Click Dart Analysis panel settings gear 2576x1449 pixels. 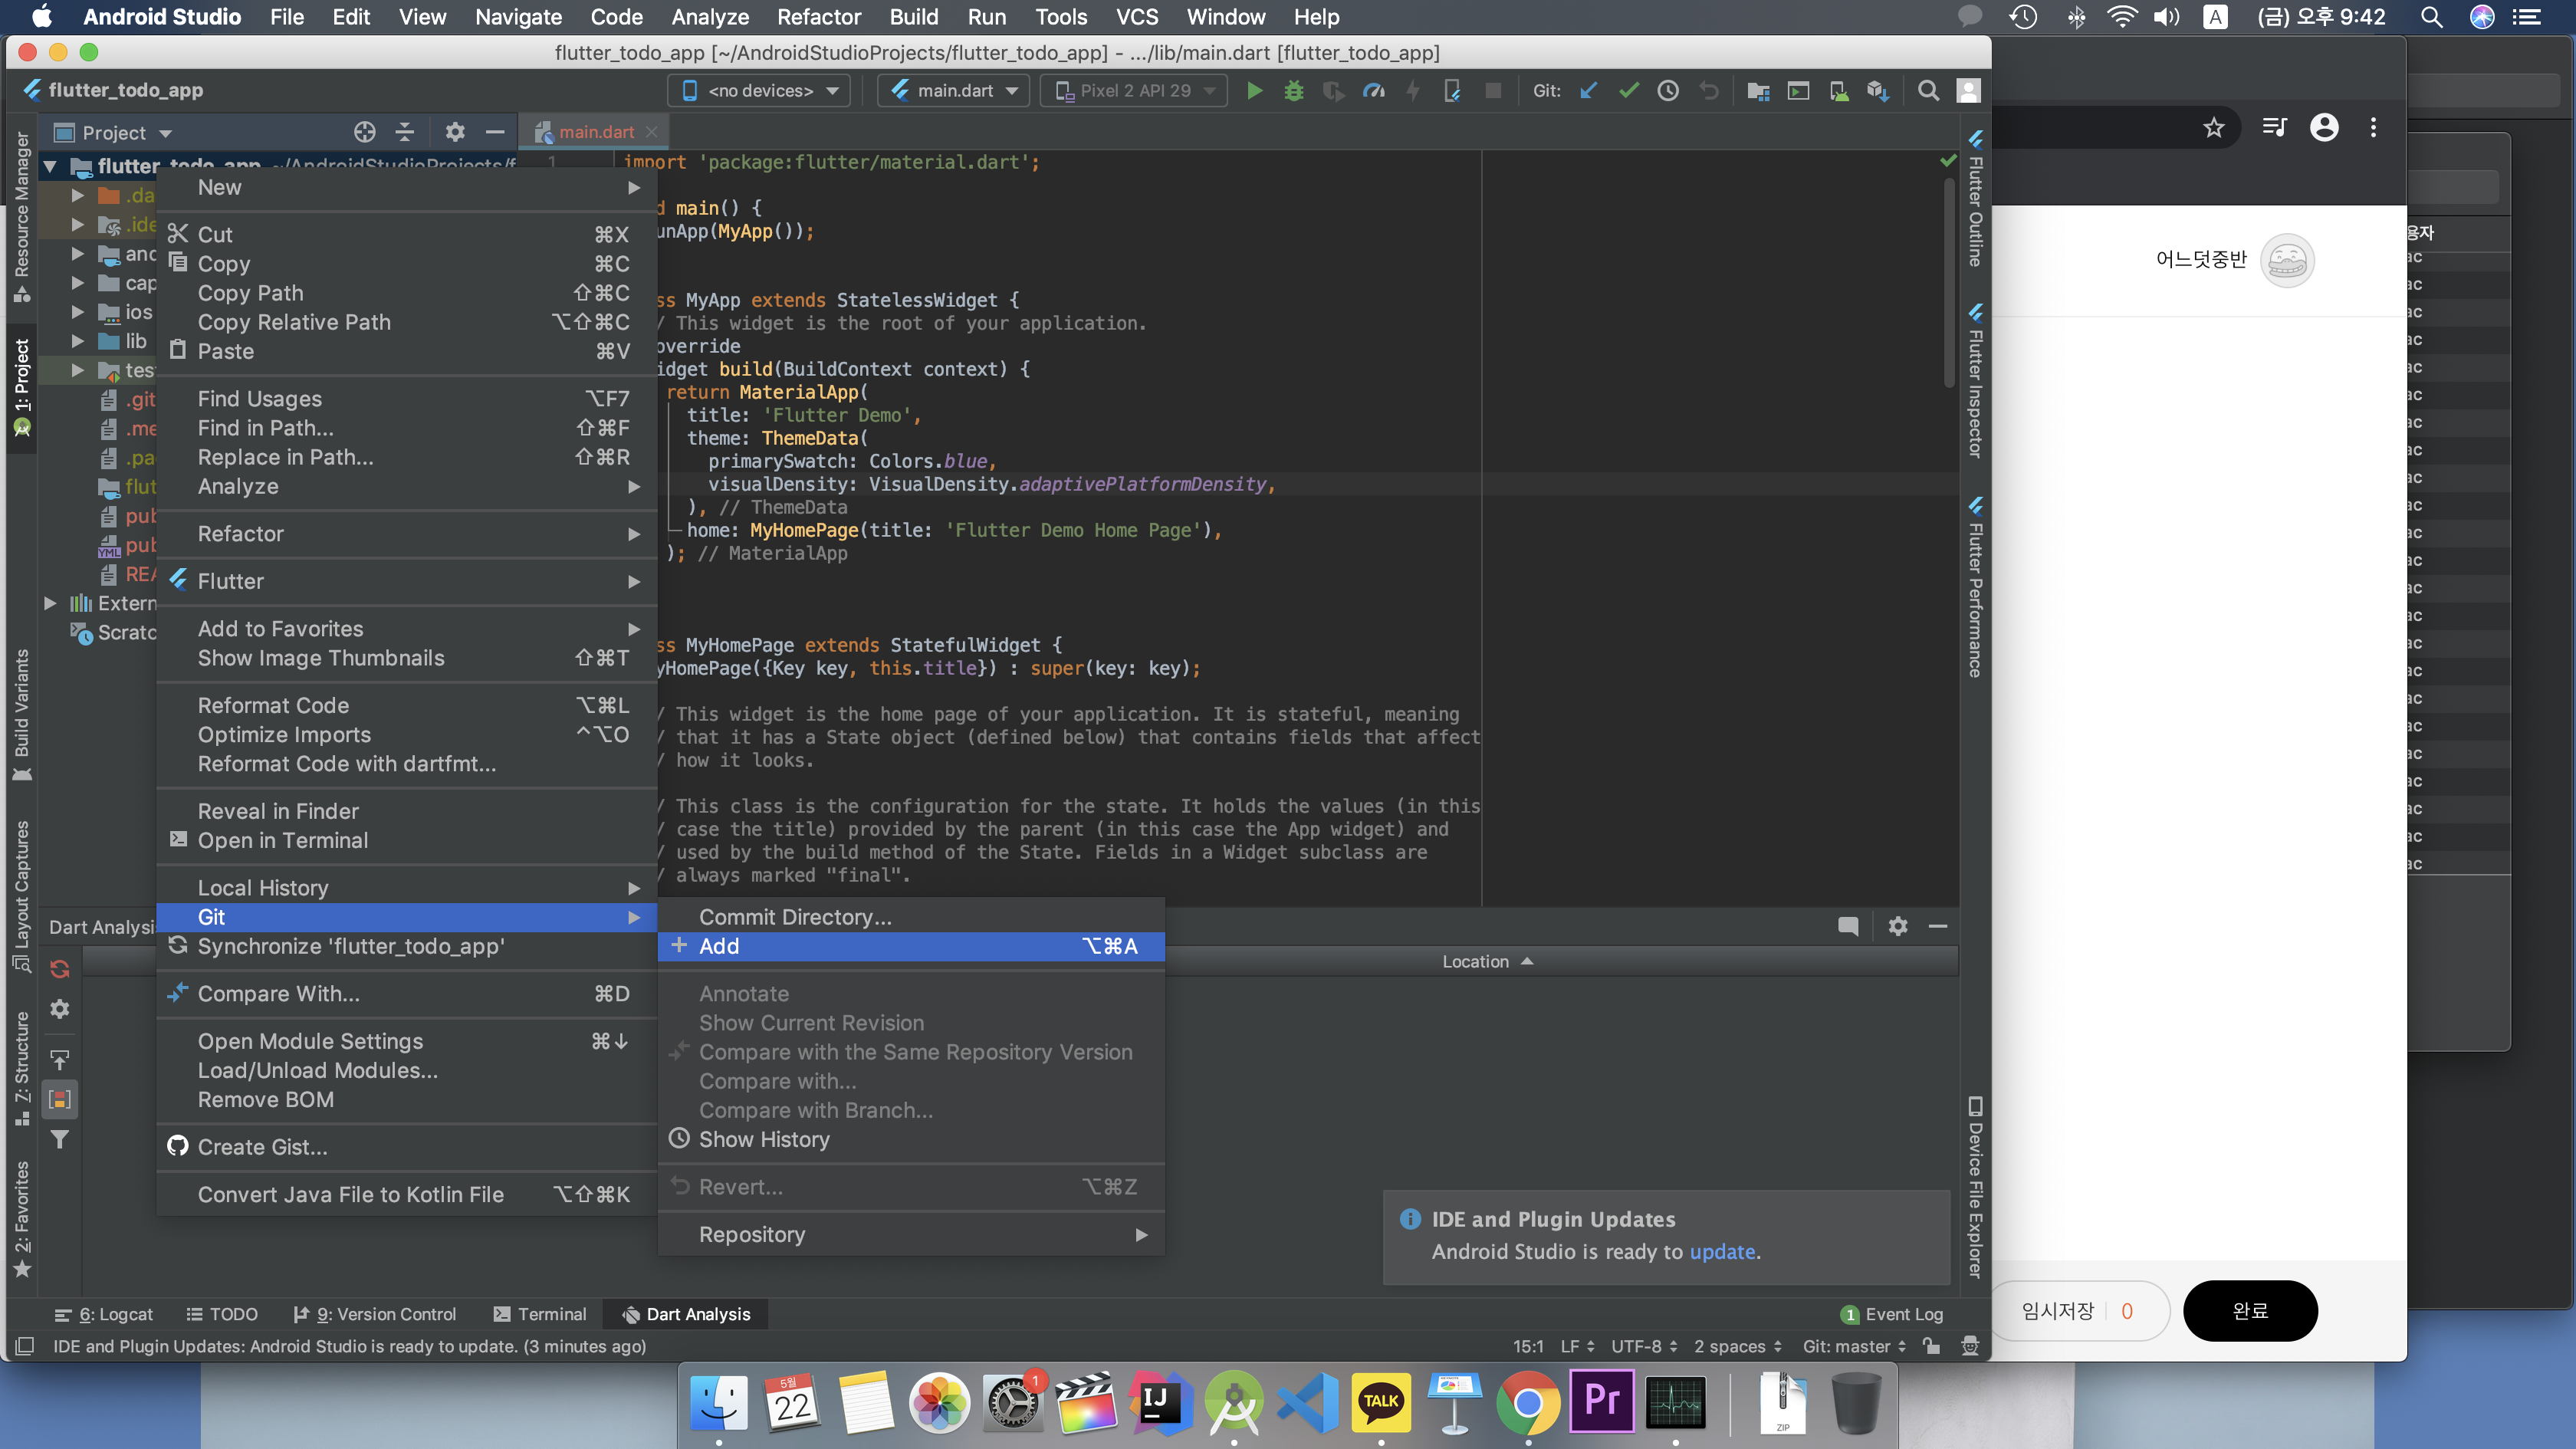1897,926
